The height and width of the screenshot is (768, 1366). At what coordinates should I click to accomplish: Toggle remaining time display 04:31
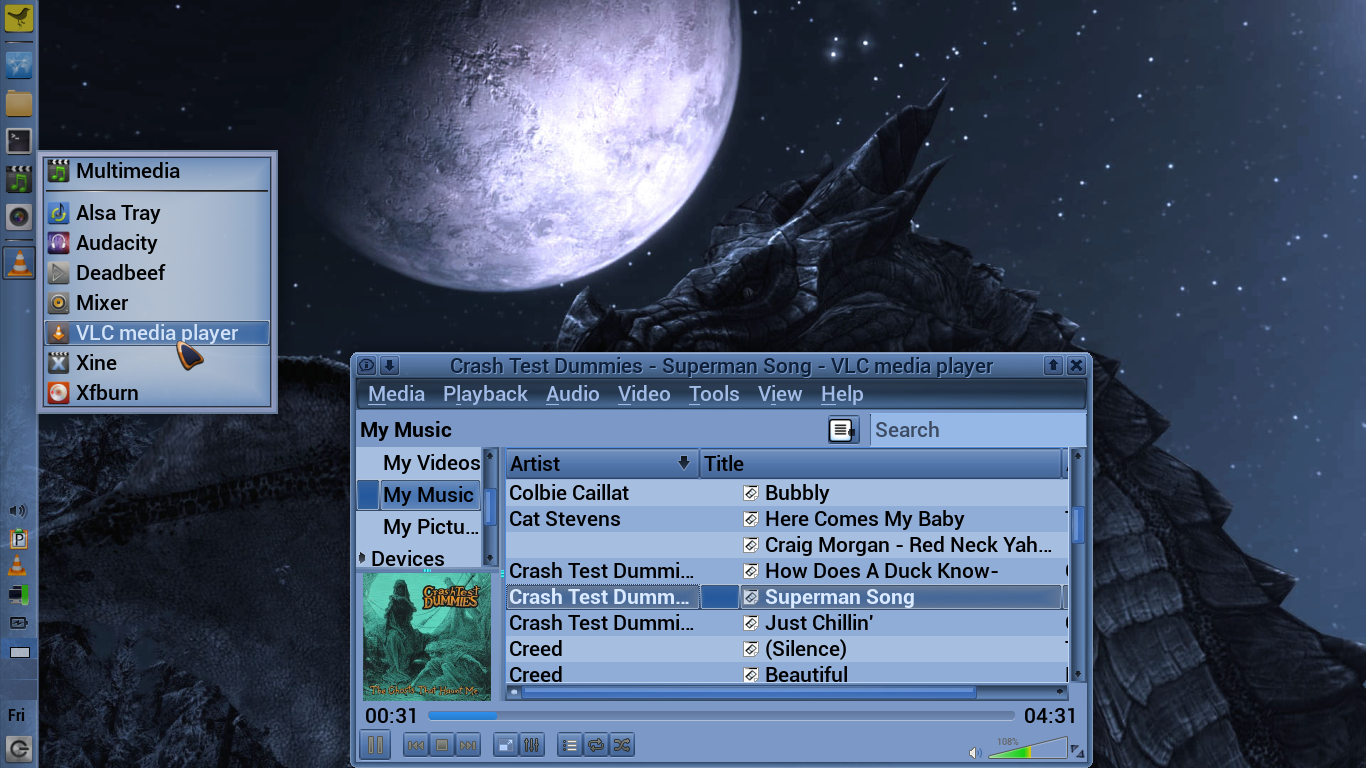pyautogui.click(x=1050, y=716)
